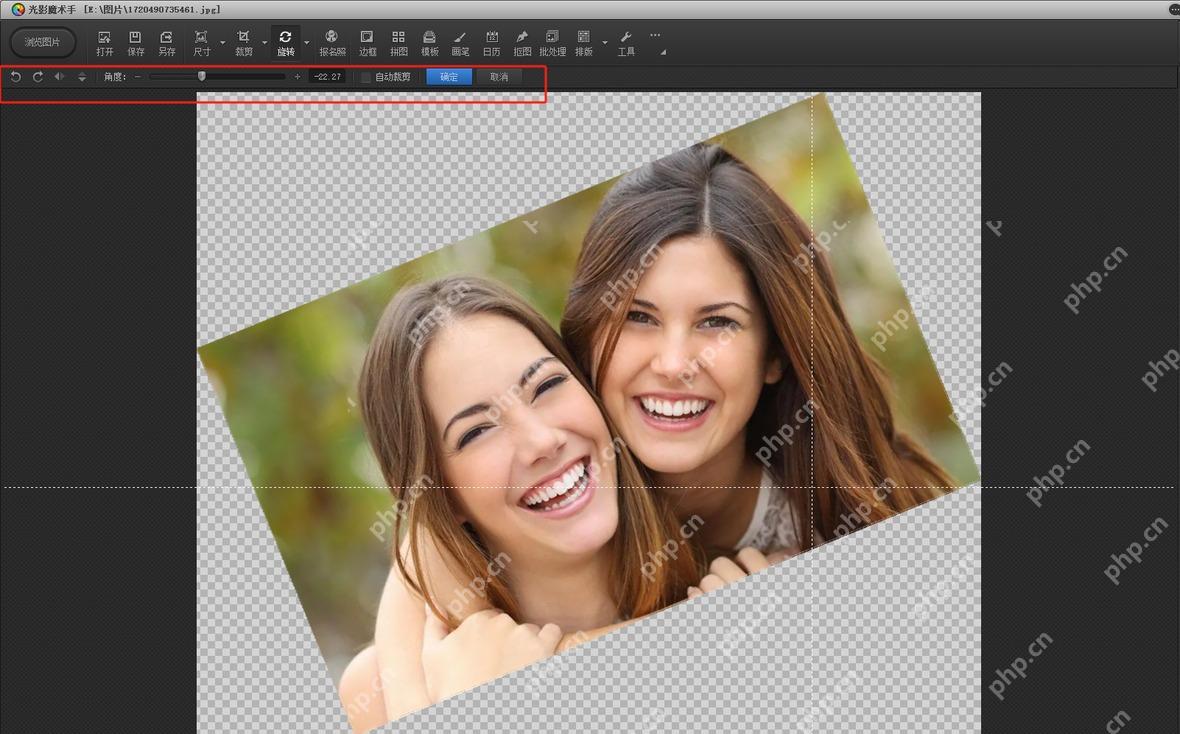Rotate image clockwise with right arrow
The height and width of the screenshot is (734, 1180).
coord(38,77)
